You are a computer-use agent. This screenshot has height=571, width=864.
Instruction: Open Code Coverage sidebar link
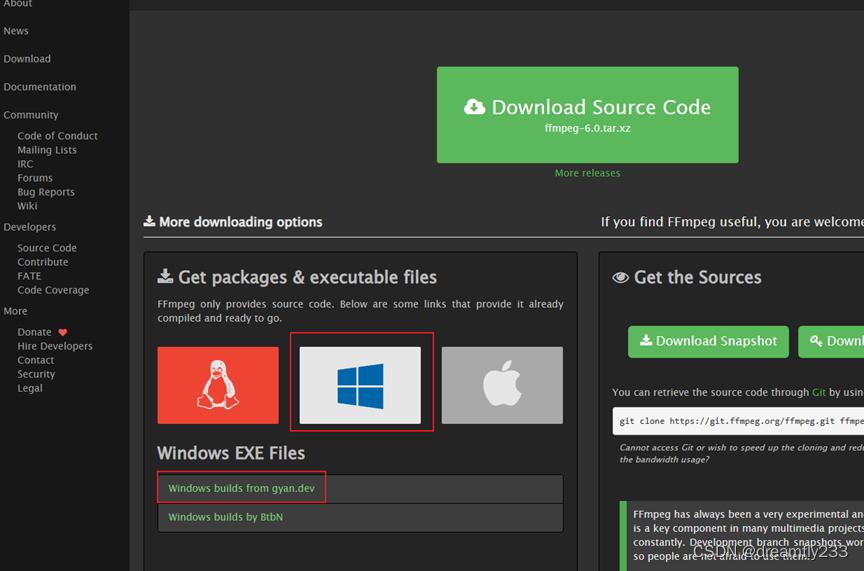point(53,290)
